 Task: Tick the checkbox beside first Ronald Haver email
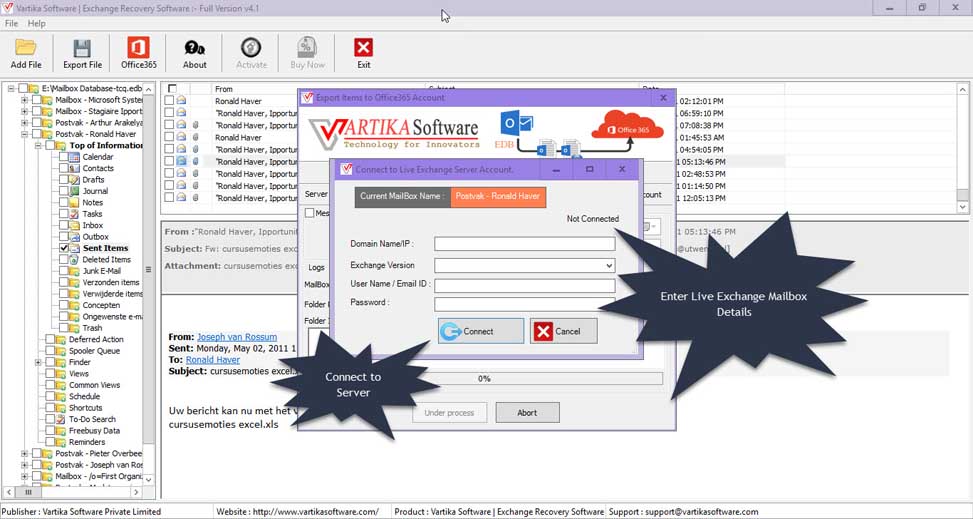169,101
